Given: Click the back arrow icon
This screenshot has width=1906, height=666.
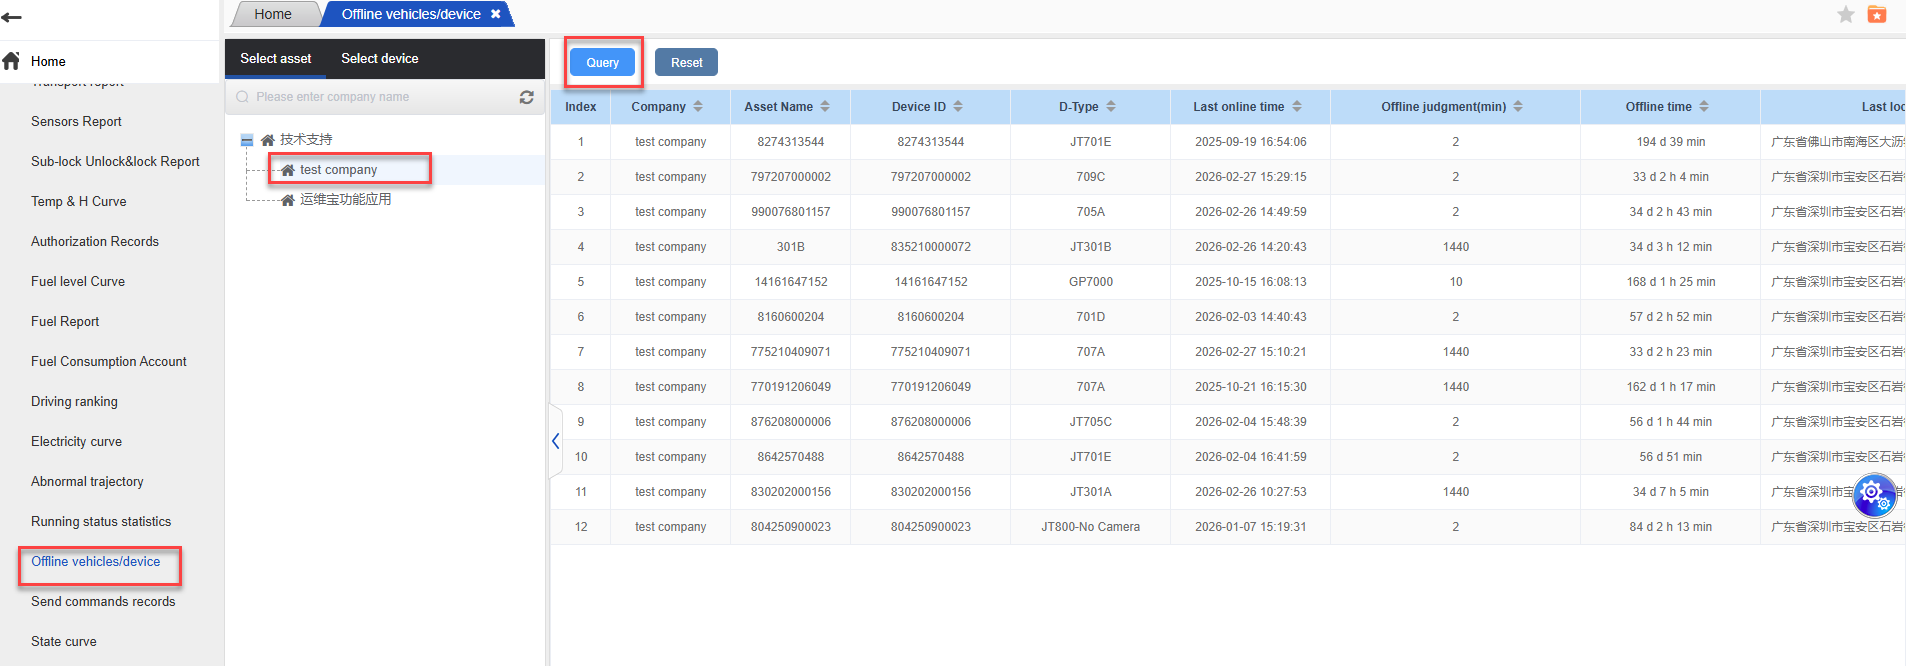Looking at the screenshot, I should [x=12, y=17].
